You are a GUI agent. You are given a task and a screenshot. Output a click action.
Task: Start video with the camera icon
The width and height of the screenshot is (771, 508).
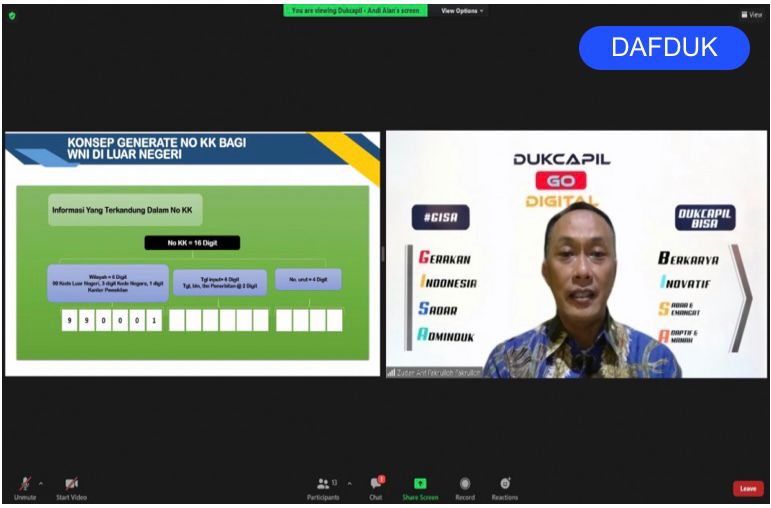point(71,485)
